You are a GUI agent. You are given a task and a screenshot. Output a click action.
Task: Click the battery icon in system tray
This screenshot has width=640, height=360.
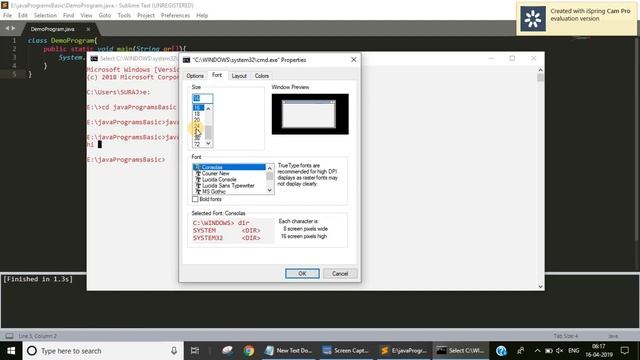click(x=549, y=351)
